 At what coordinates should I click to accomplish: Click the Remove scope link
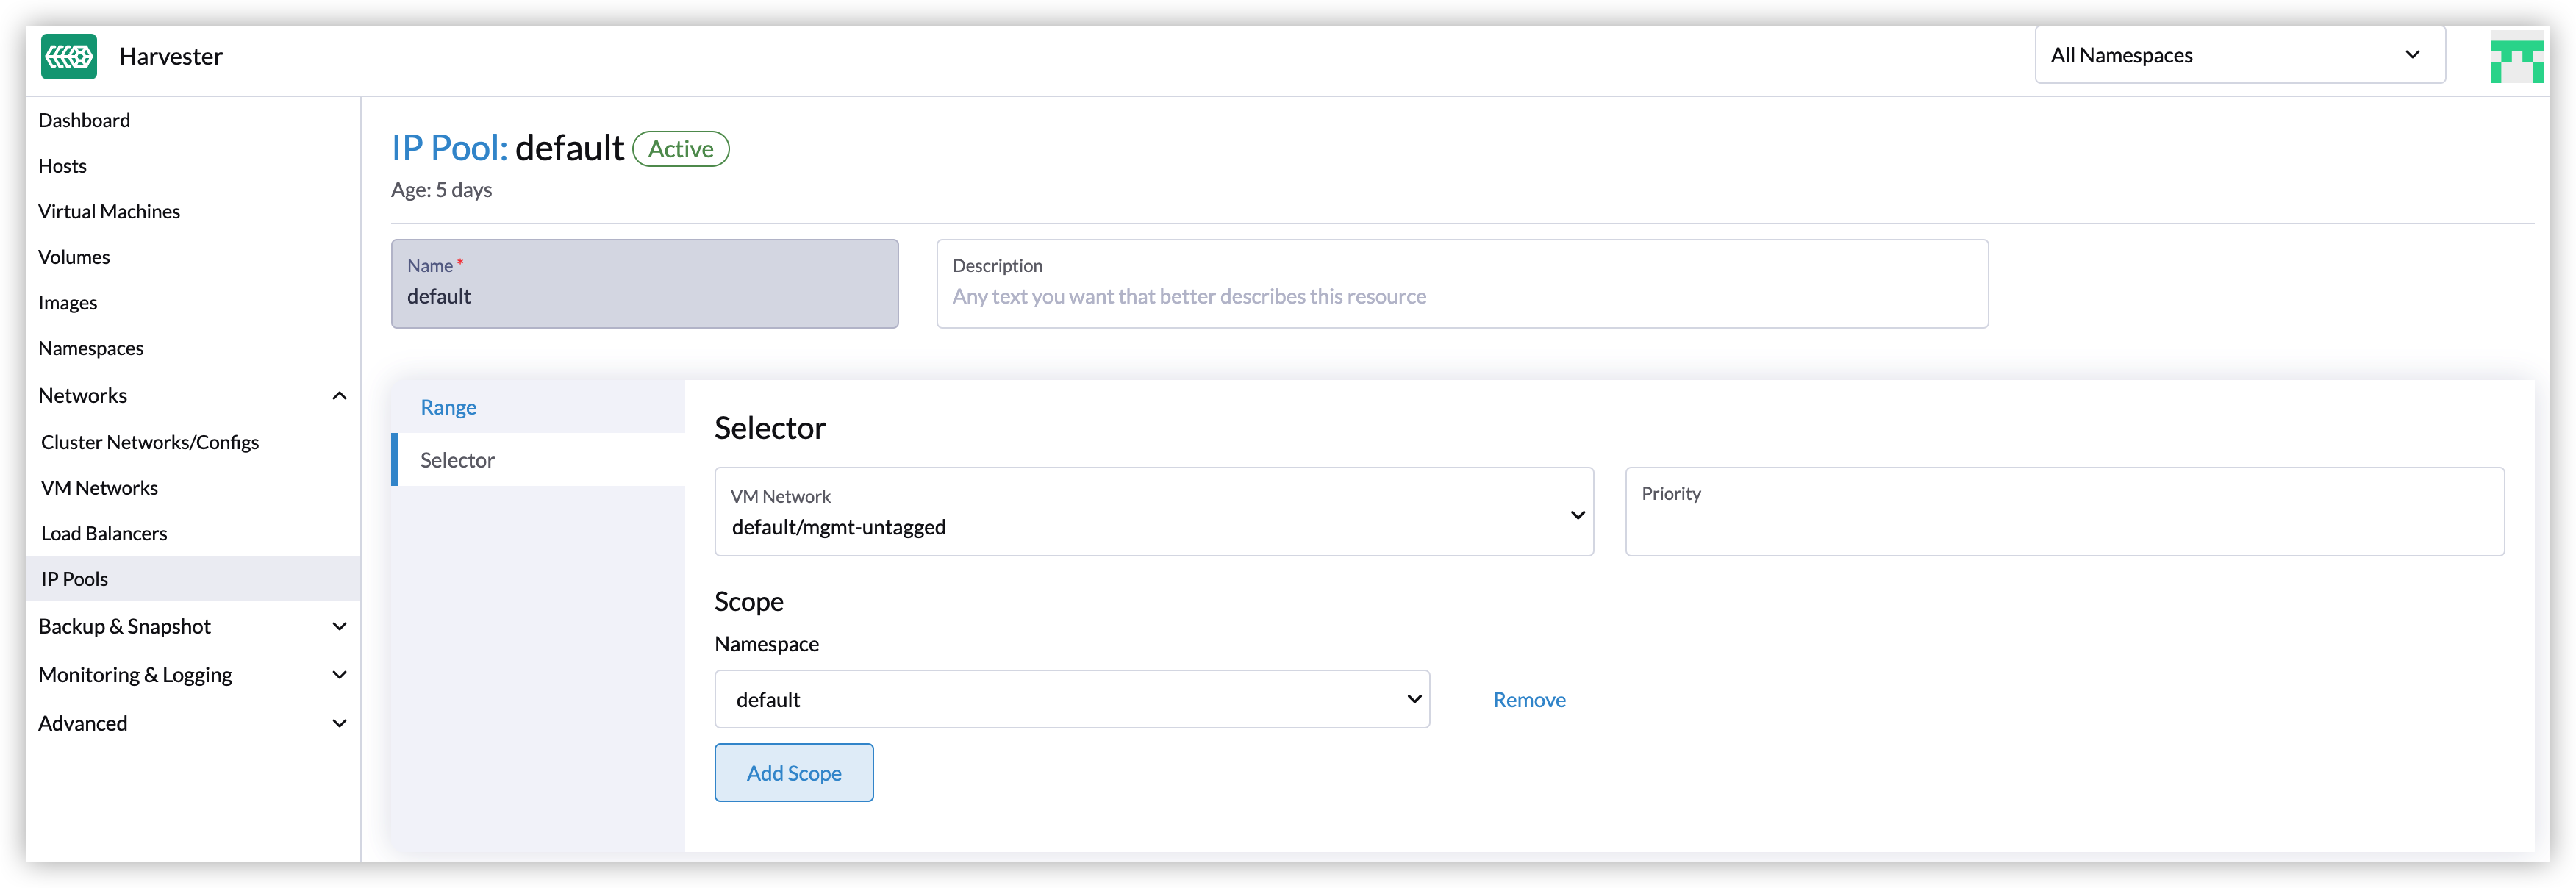click(x=1529, y=698)
